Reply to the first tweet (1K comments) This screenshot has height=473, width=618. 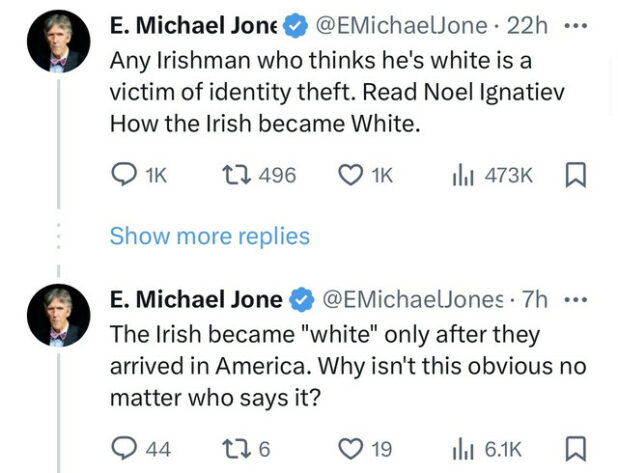coord(122,175)
